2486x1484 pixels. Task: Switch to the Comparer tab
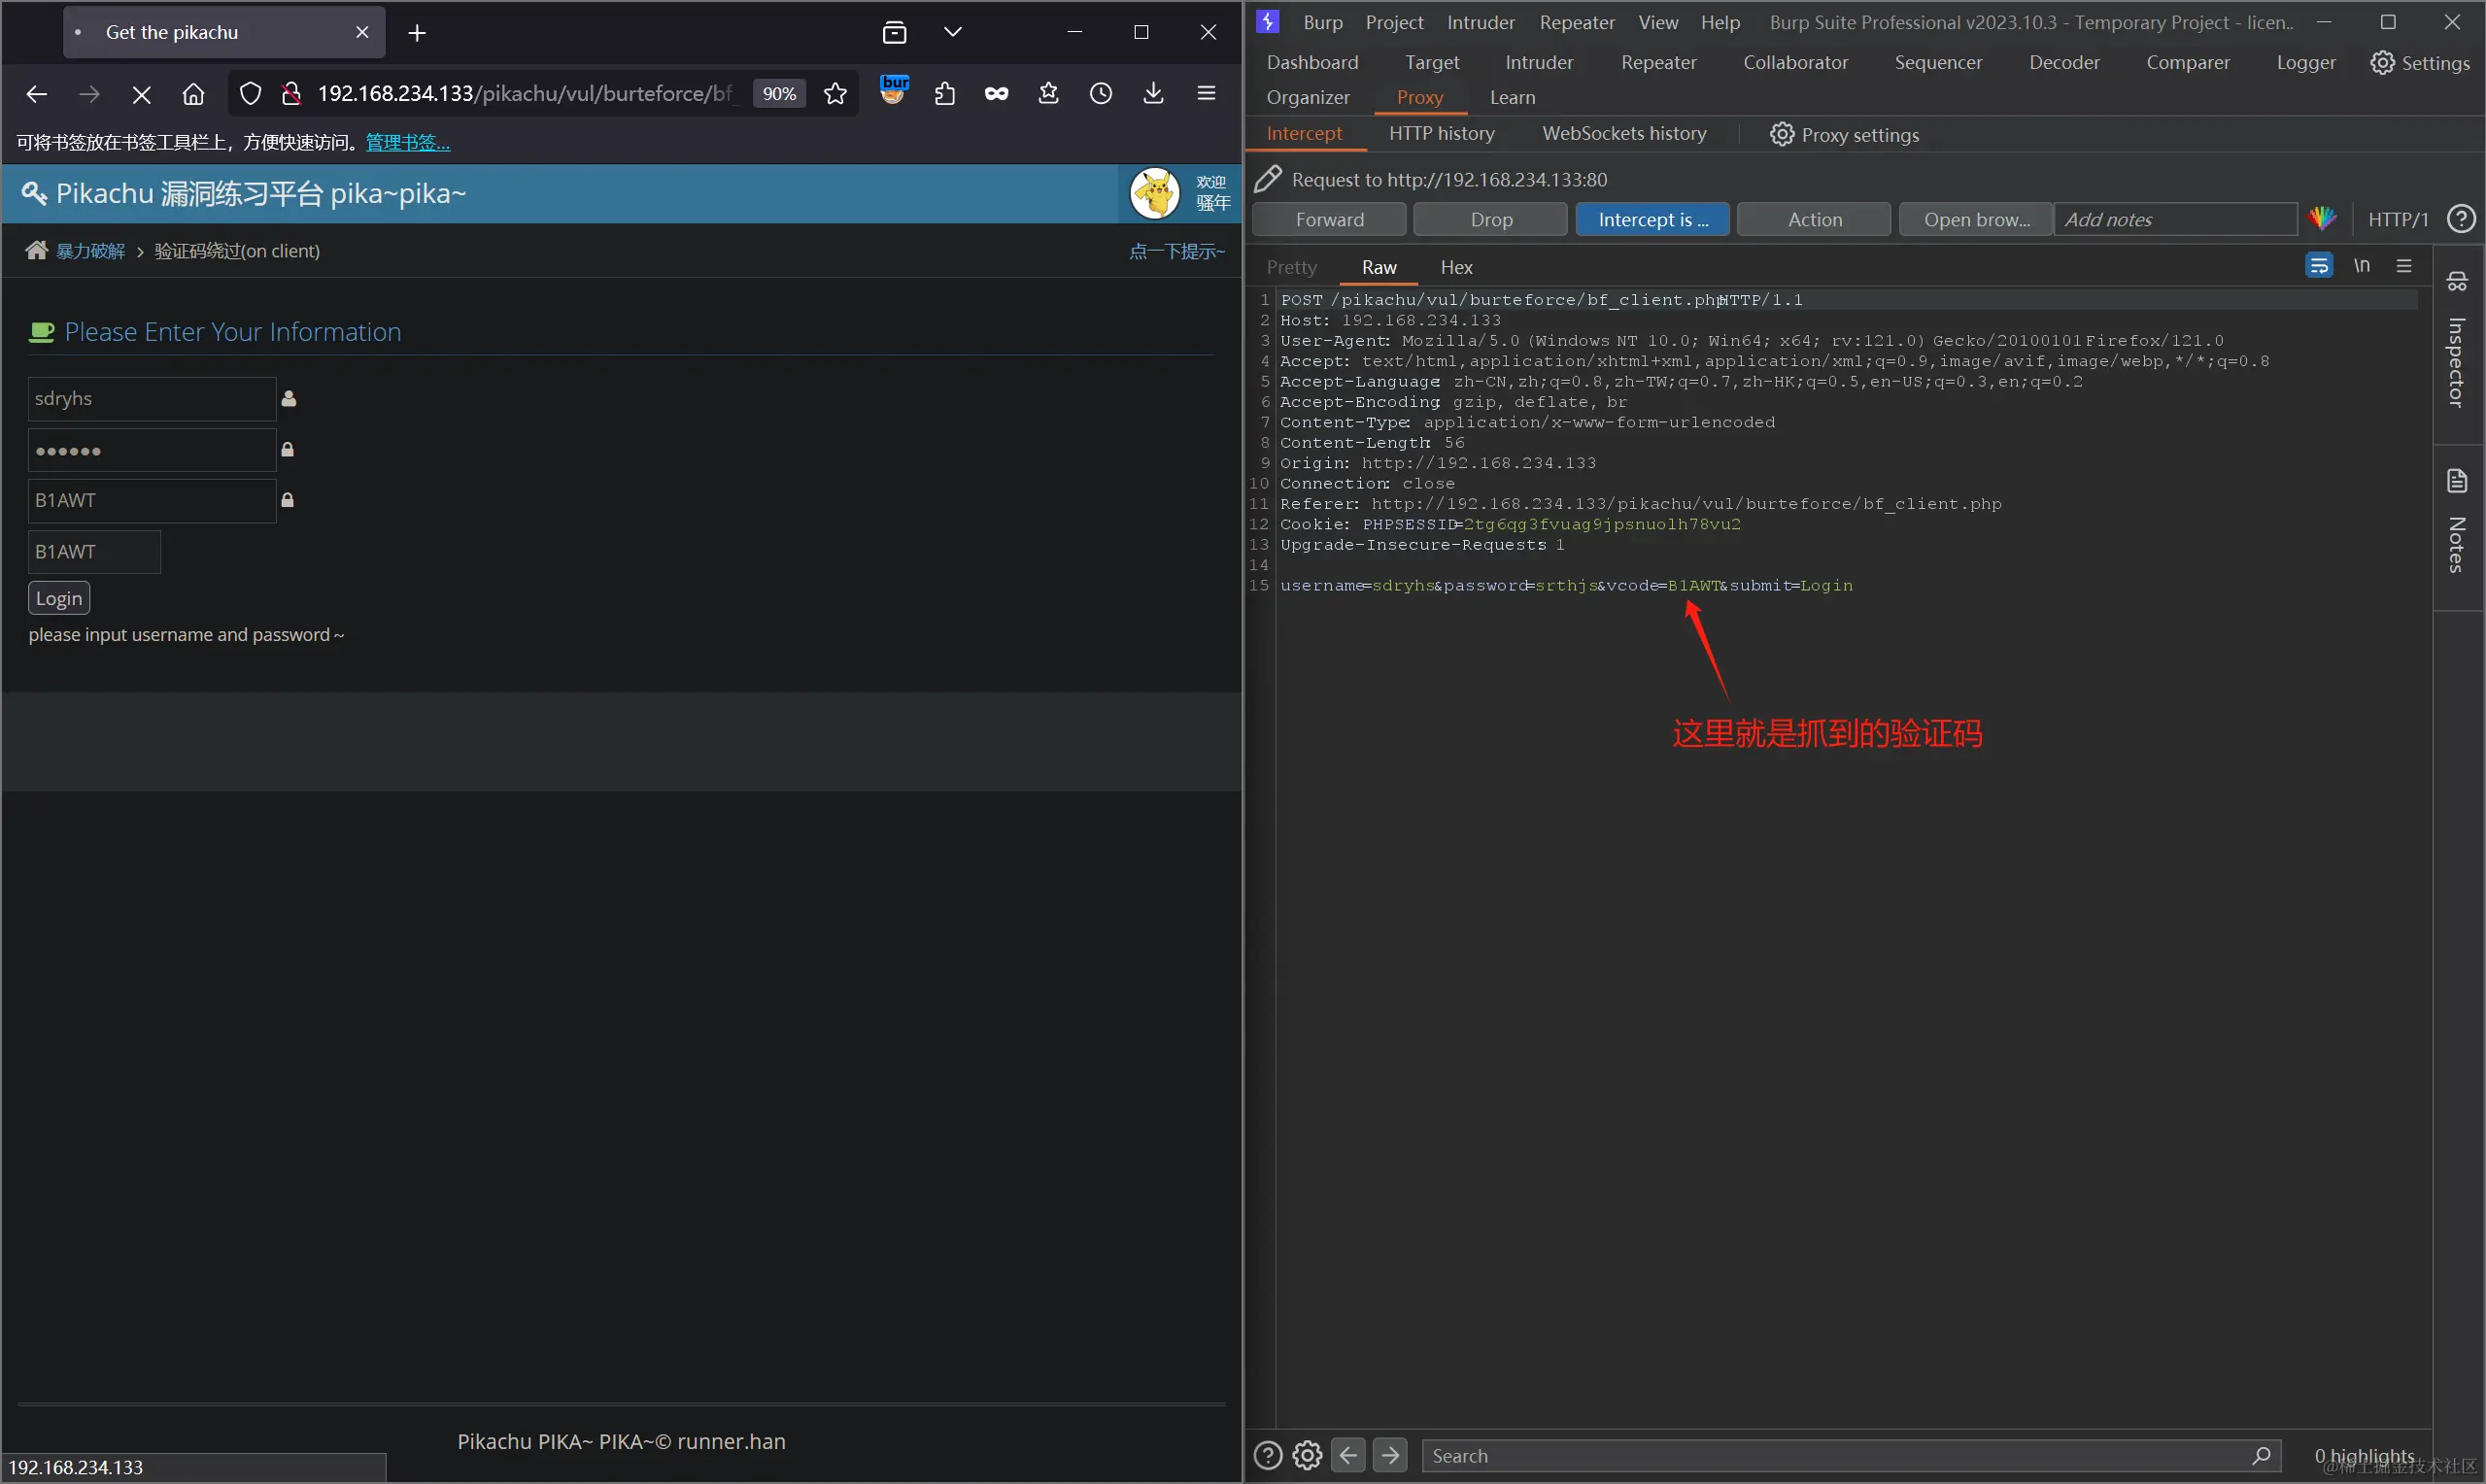(x=2188, y=62)
